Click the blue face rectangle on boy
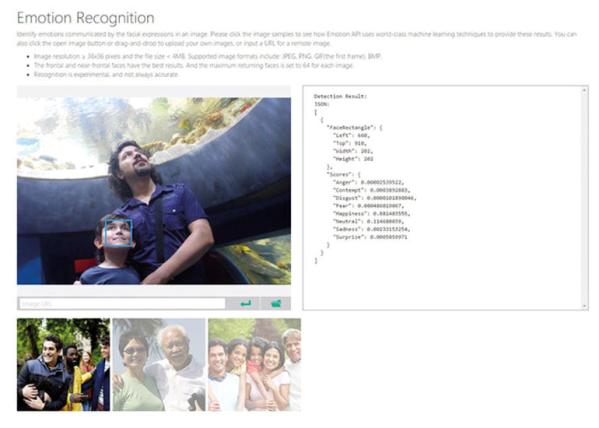This screenshot has height=428, width=599. tap(118, 233)
